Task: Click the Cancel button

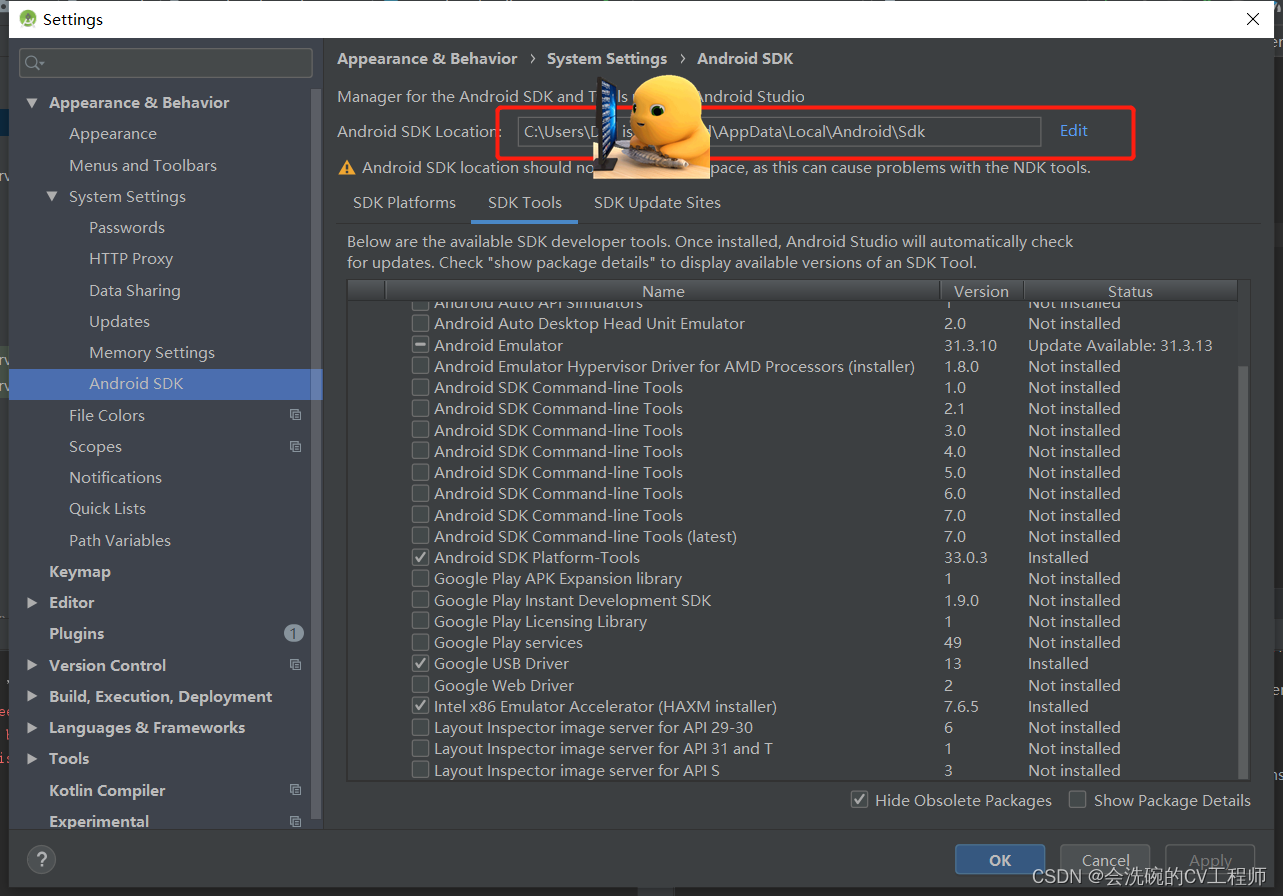Action: point(1106,860)
